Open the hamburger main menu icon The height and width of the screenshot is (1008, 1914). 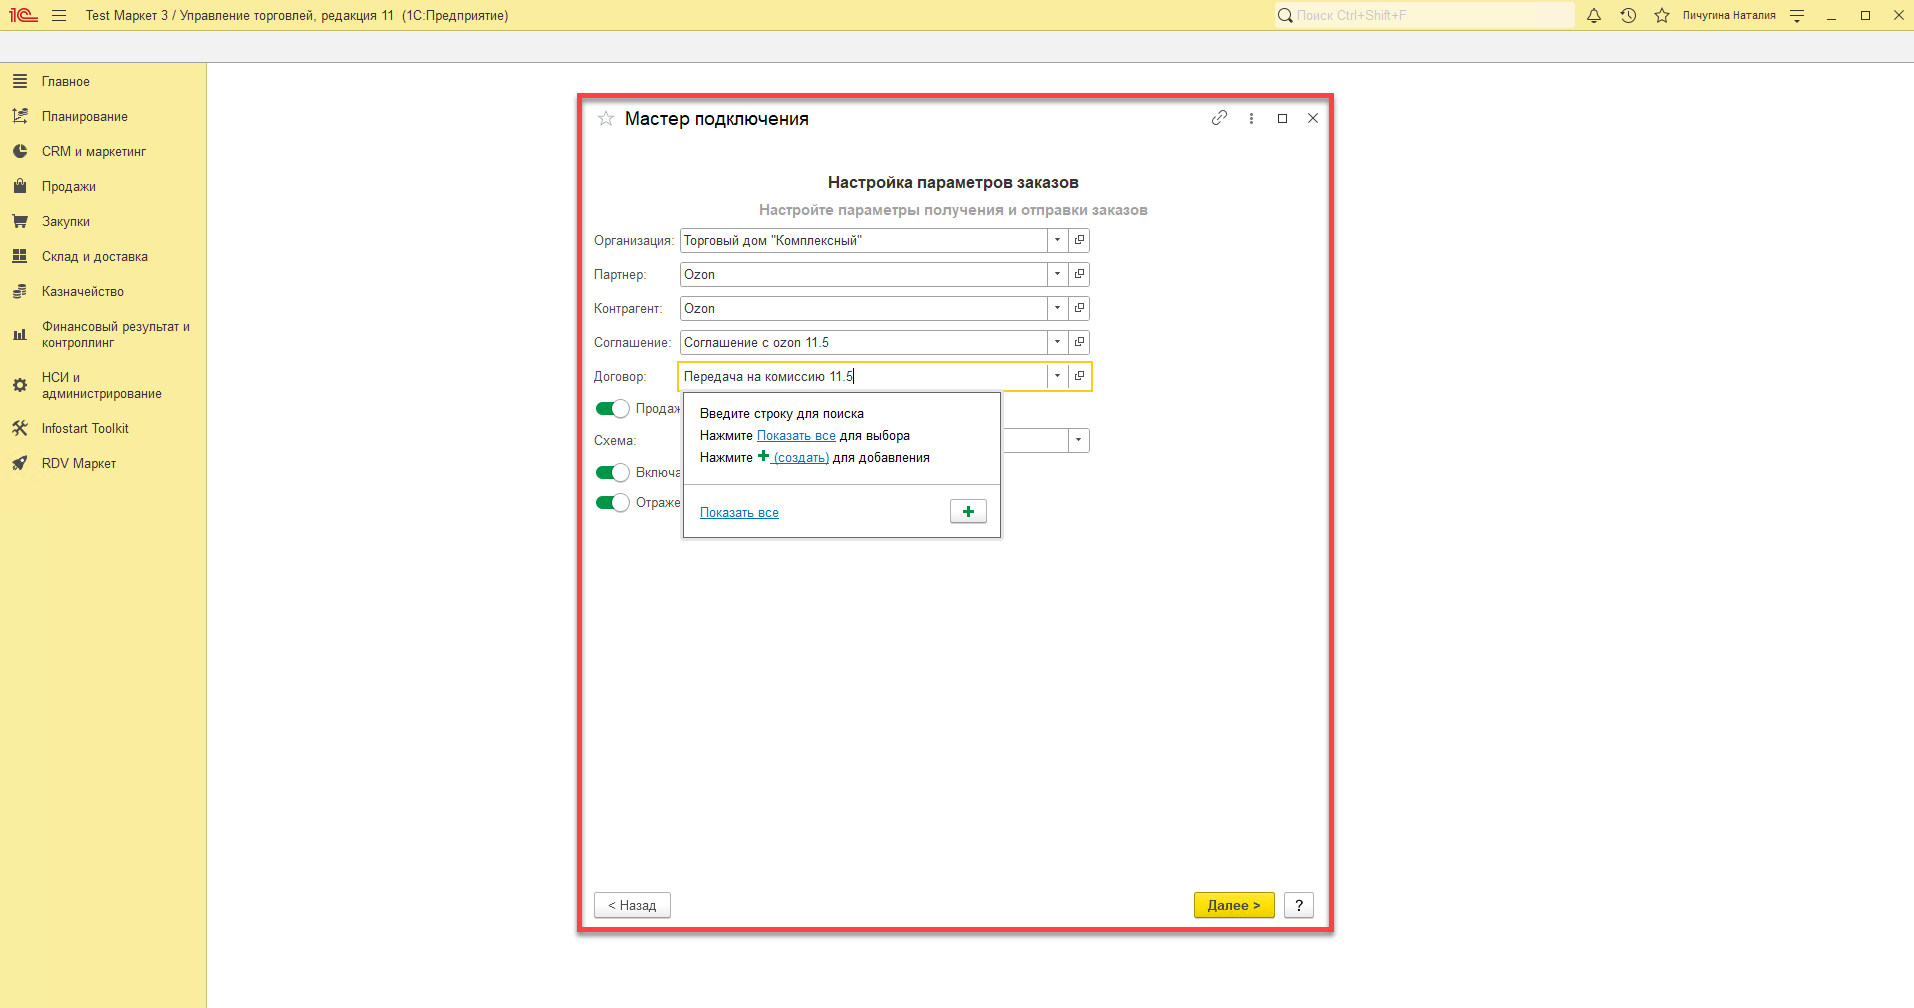59,16
